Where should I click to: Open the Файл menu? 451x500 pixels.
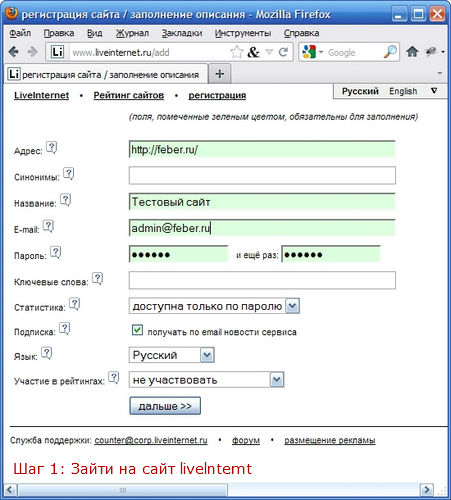pos(20,33)
